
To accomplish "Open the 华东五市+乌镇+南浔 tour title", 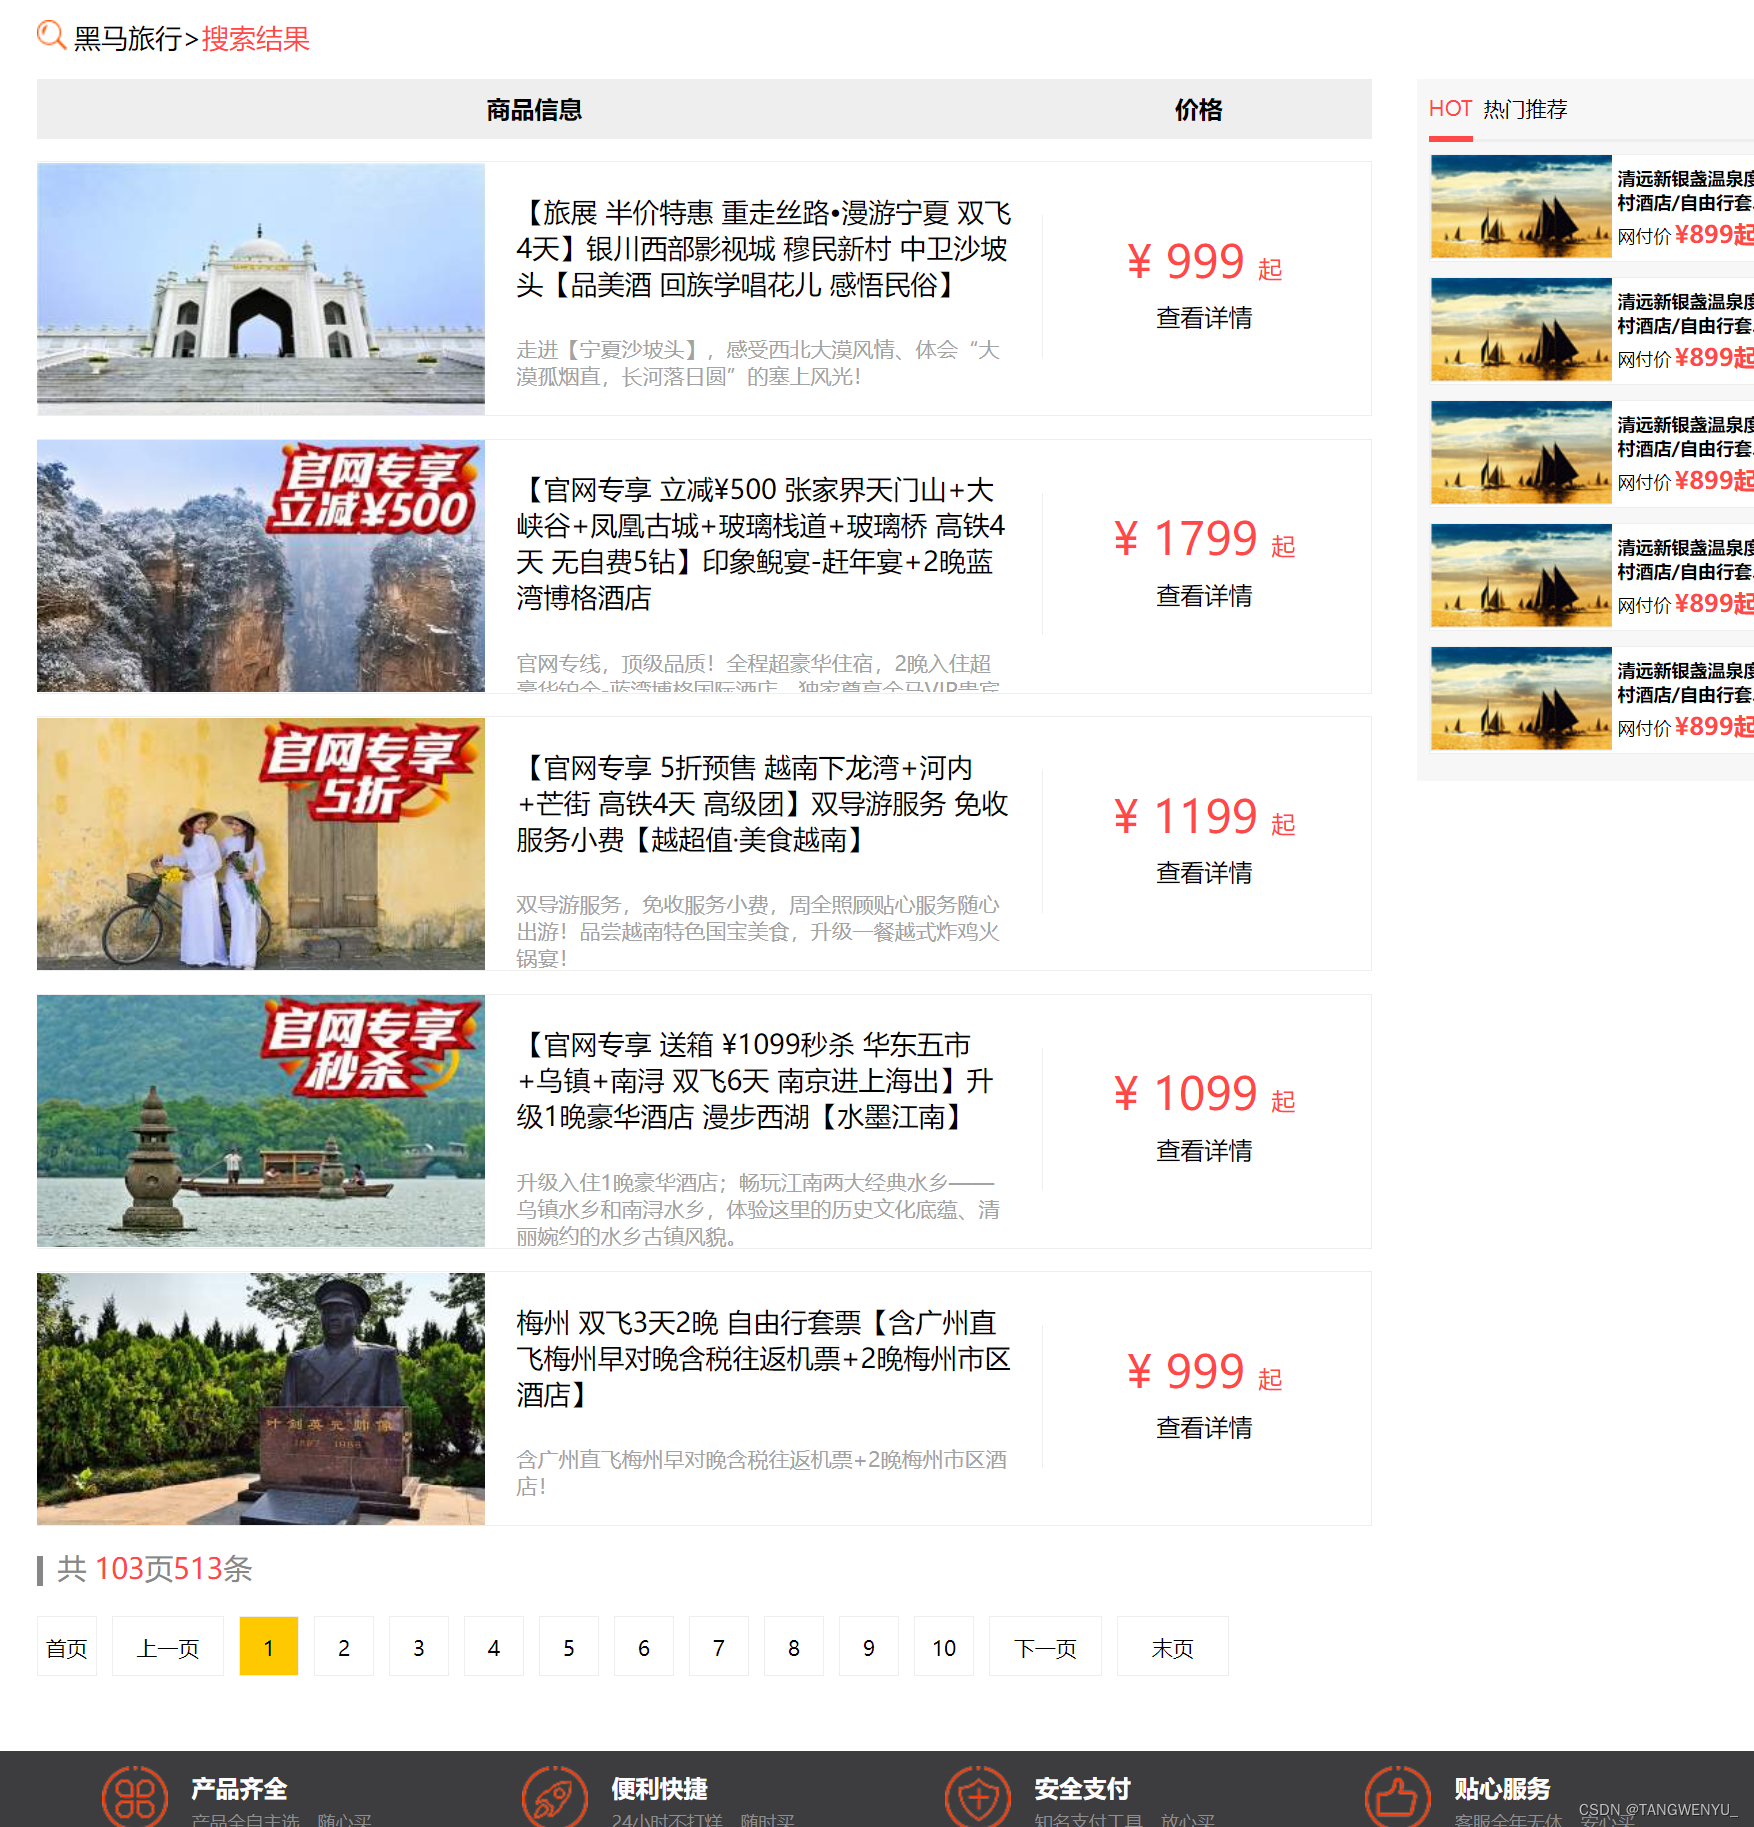I will pyautogui.click(x=755, y=1081).
